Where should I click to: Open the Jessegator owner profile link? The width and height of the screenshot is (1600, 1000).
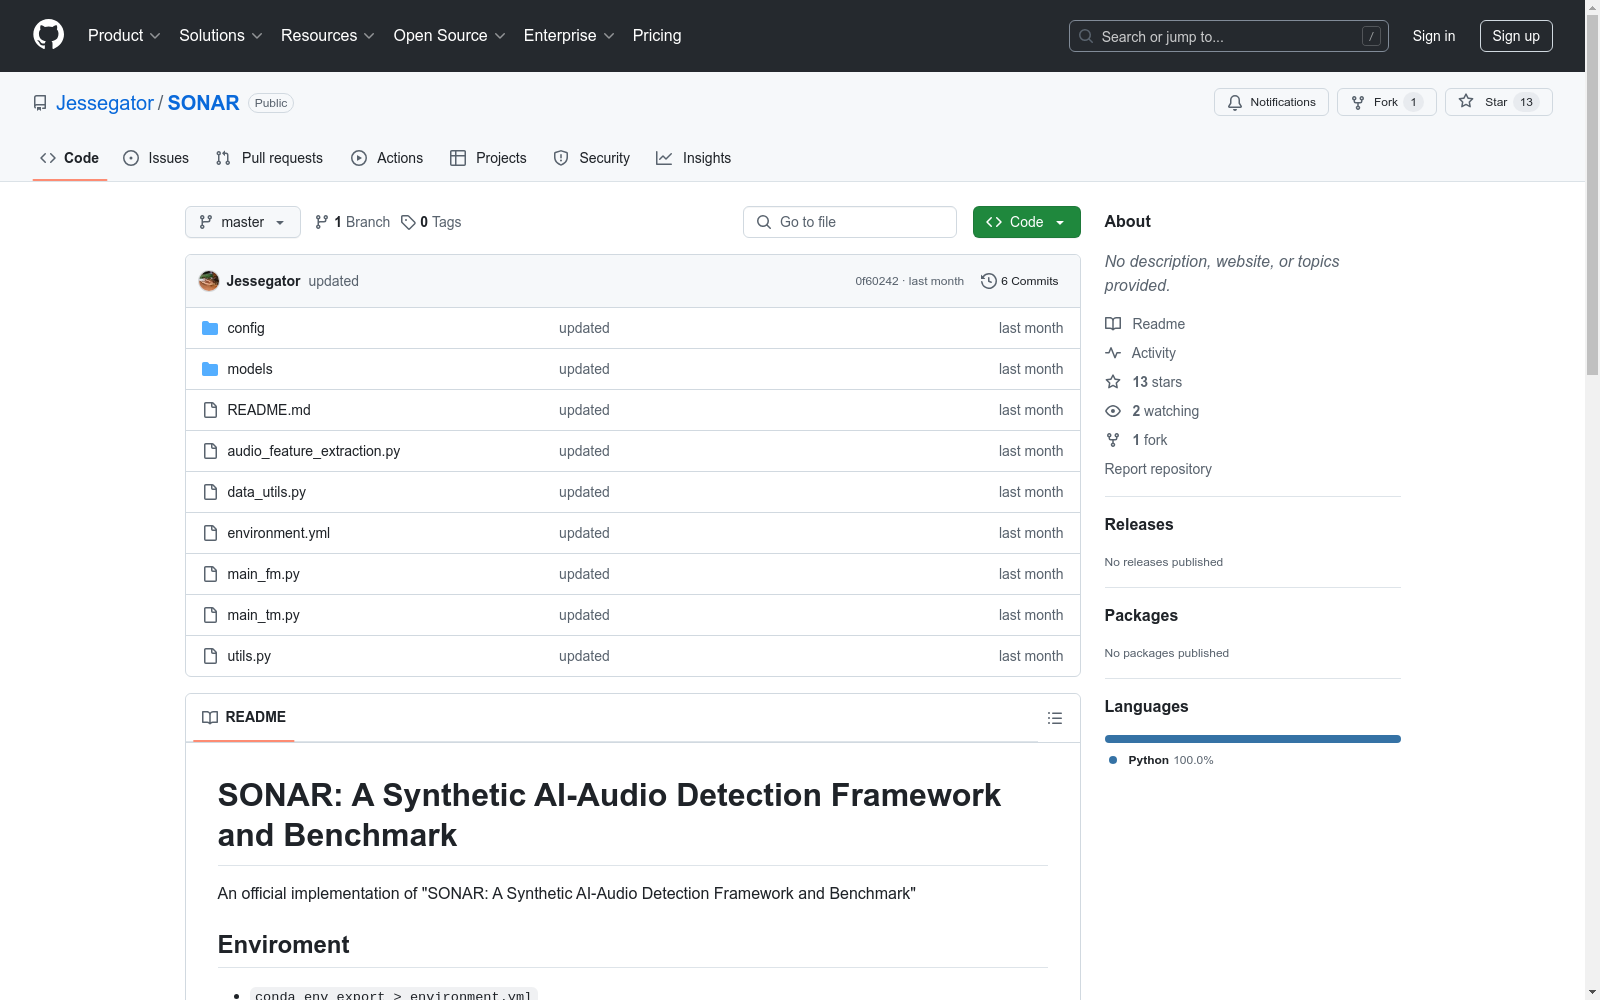pos(105,103)
